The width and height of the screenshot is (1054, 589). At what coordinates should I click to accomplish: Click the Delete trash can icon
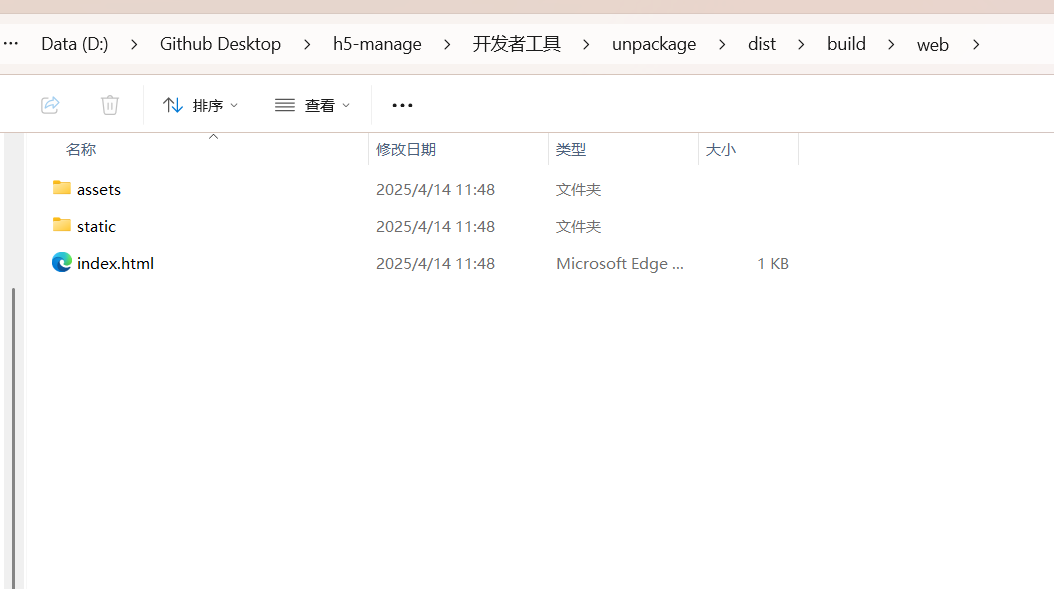pos(110,105)
